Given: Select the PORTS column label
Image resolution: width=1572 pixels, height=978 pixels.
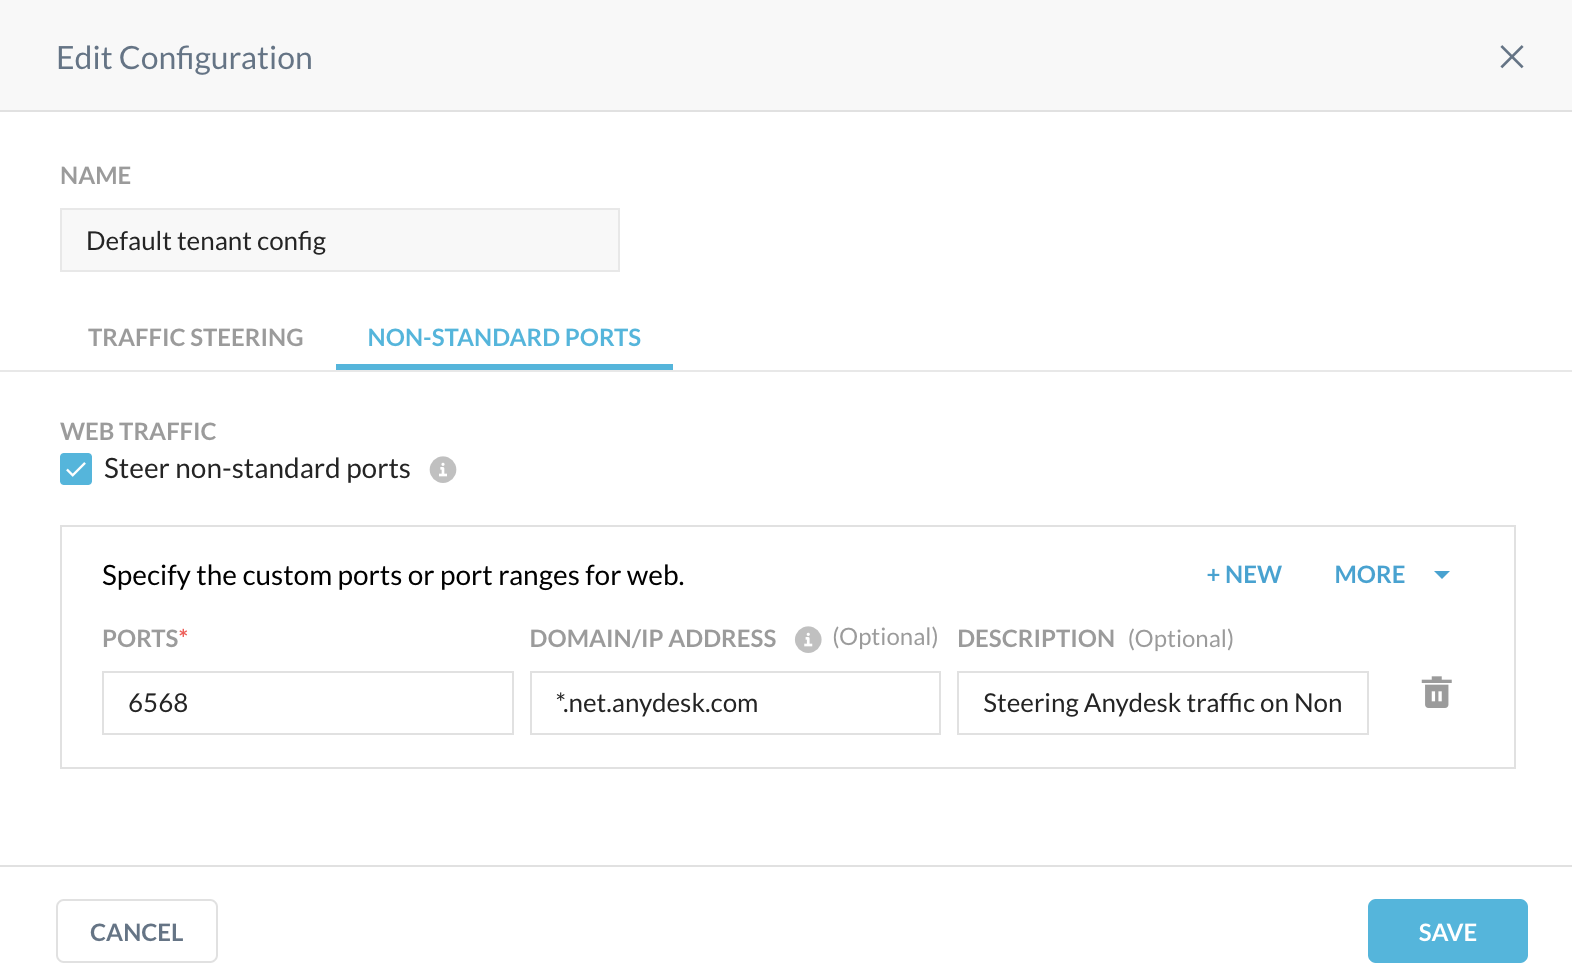Looking at the screenshot, I should (x=145, y=639).
